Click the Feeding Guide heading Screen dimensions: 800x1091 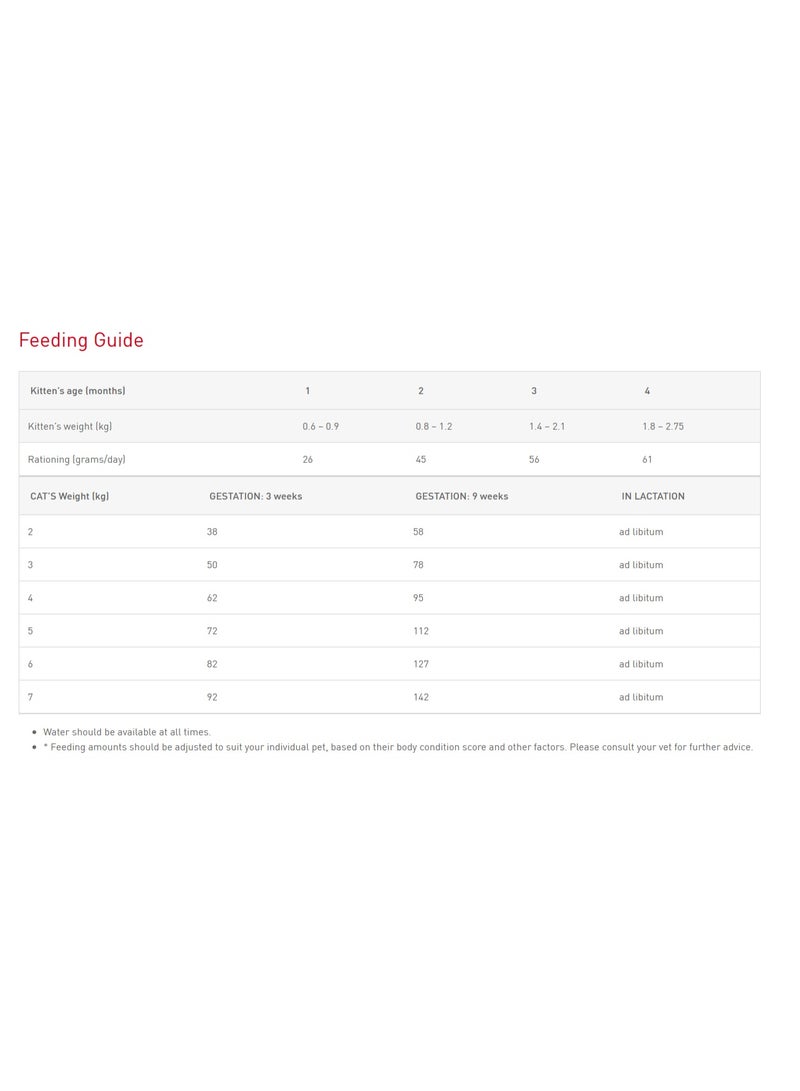pyautogui.click(x=81, y=340)
